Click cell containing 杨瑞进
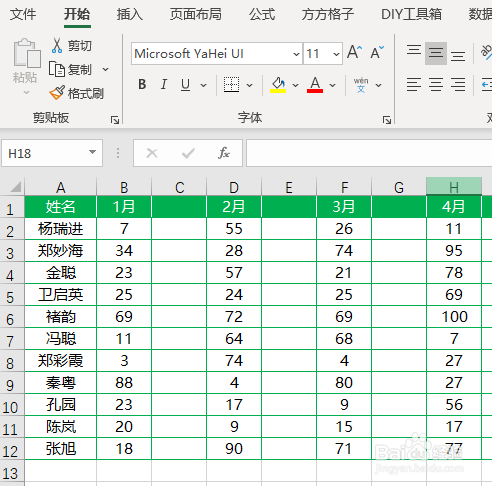The image size is (492, 486). (61, 229)
